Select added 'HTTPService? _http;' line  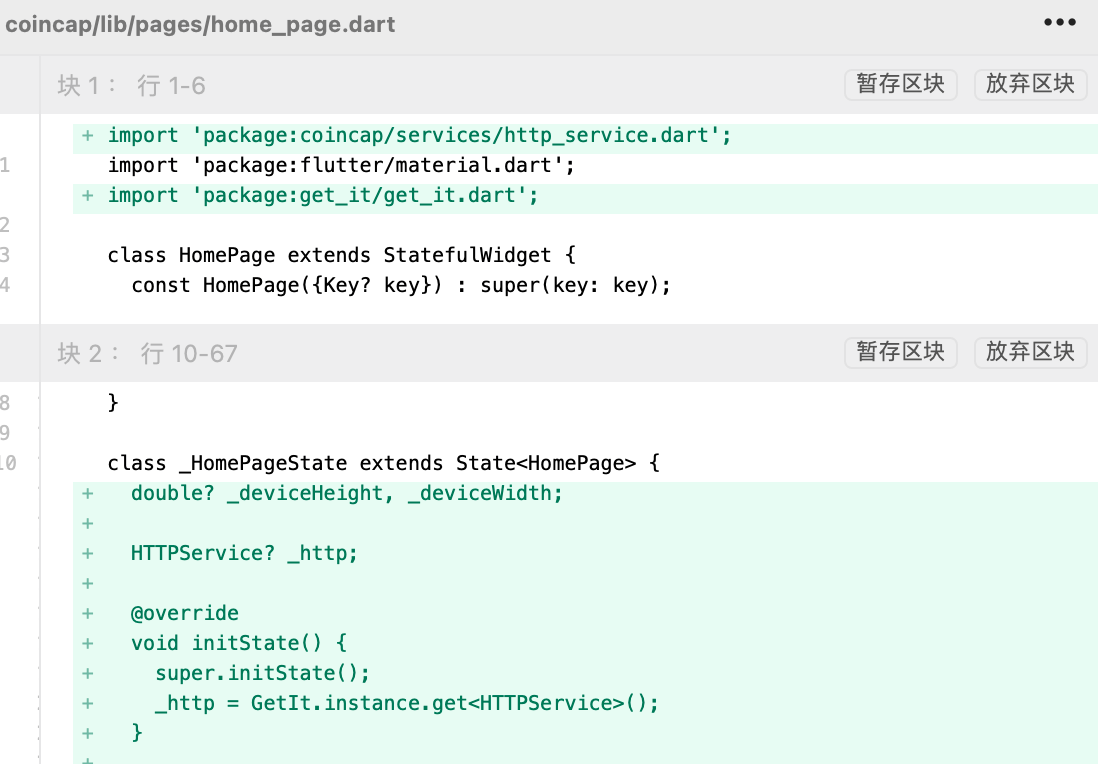[x=244, y=553]
